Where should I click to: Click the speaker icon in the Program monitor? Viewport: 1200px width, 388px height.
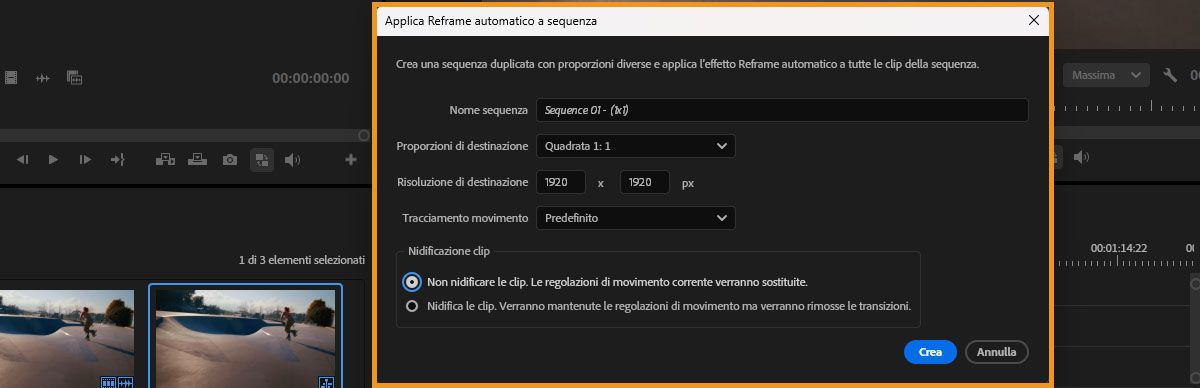click(x=1080, y=157)
